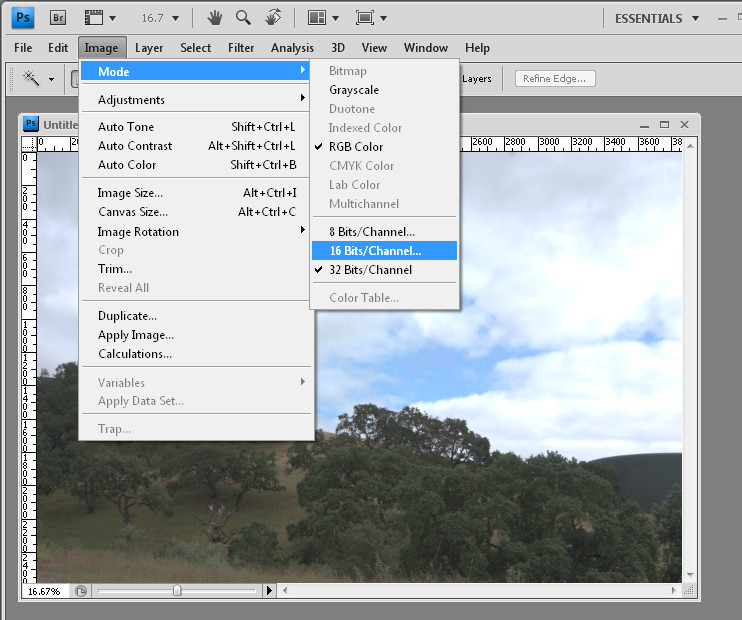Open the Layer menu

pyautogui.click(x=149, y=48)
